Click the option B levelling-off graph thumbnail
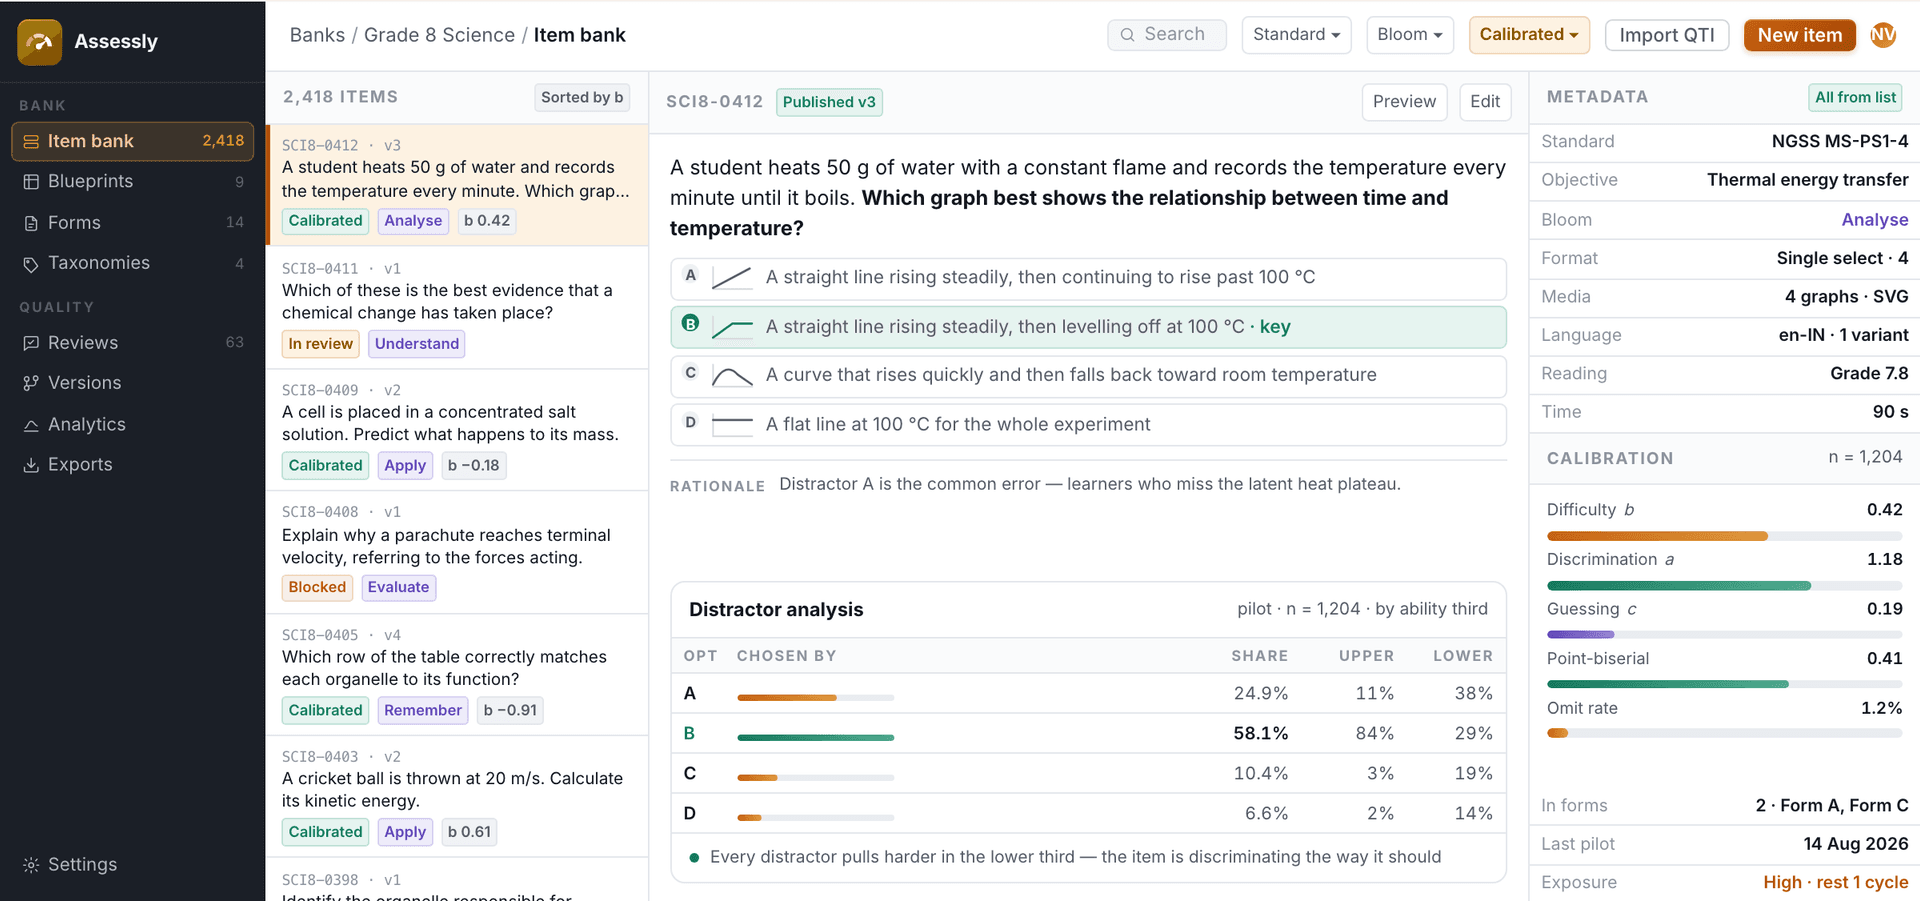1920x901 pixels. (732, 327)
